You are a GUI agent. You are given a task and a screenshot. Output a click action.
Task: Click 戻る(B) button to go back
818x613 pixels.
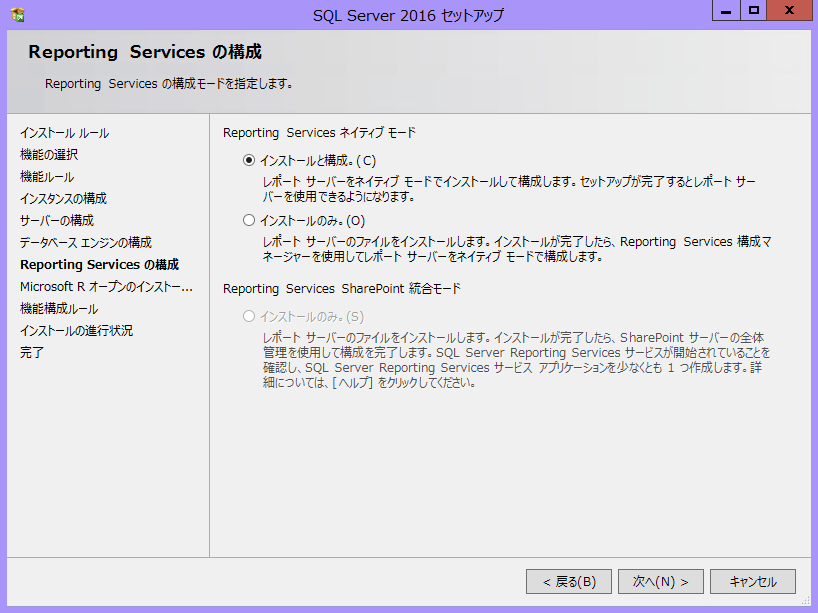point(569,581)
